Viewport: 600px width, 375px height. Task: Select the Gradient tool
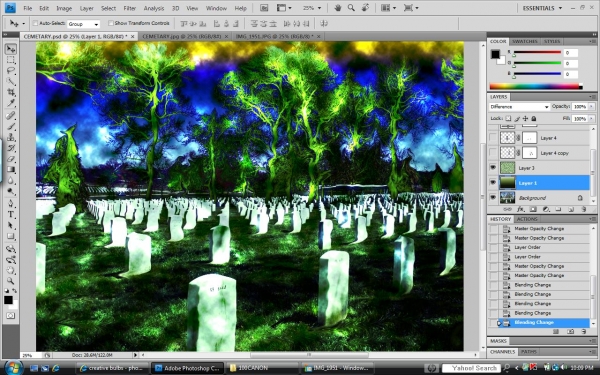pos(11,169)
